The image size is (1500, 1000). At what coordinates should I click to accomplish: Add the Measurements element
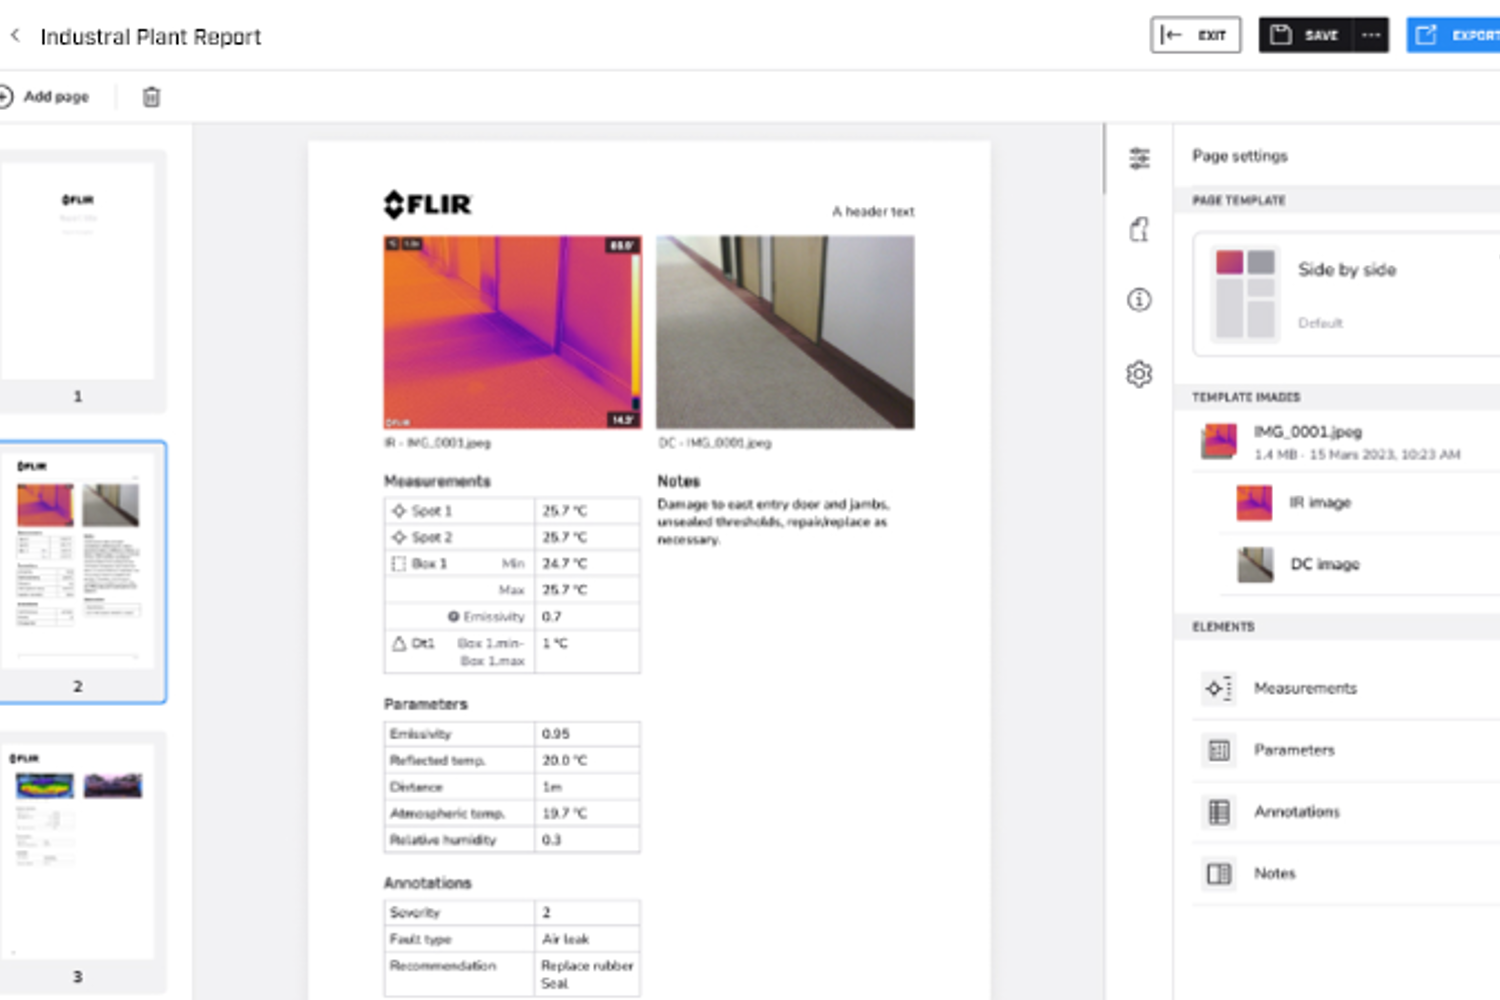[x=1304, y=688]
